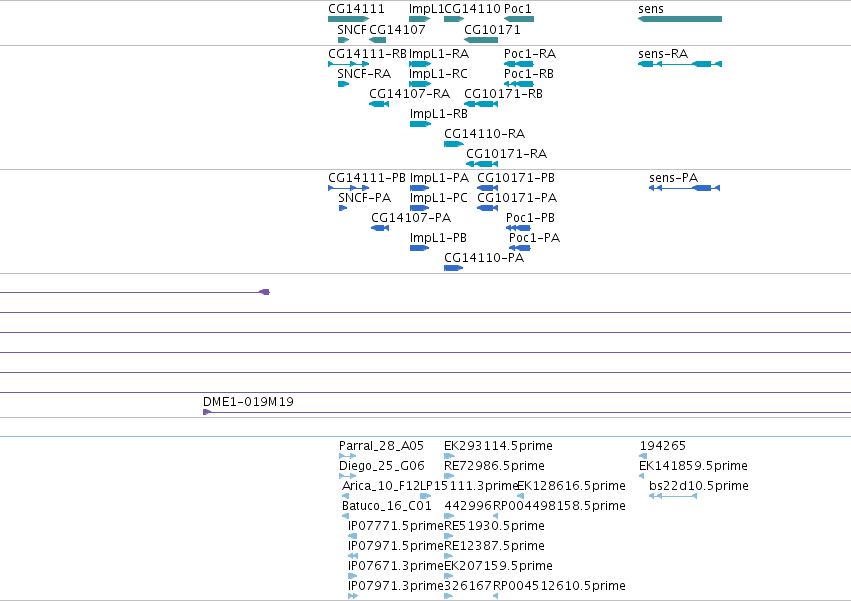
Task: Click transcript ImpL1-RB
Action: pos(420,124)
